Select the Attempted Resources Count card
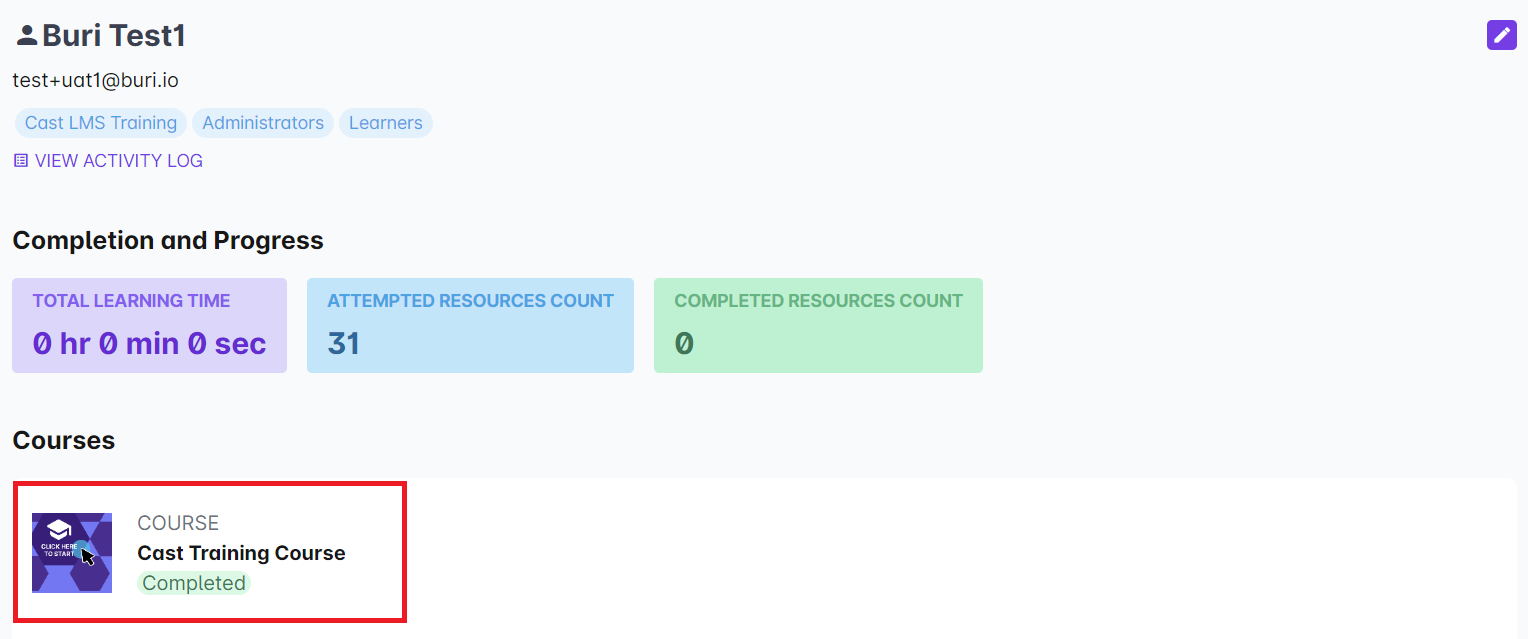This screenshot has height=639, width=1528. 470,325
